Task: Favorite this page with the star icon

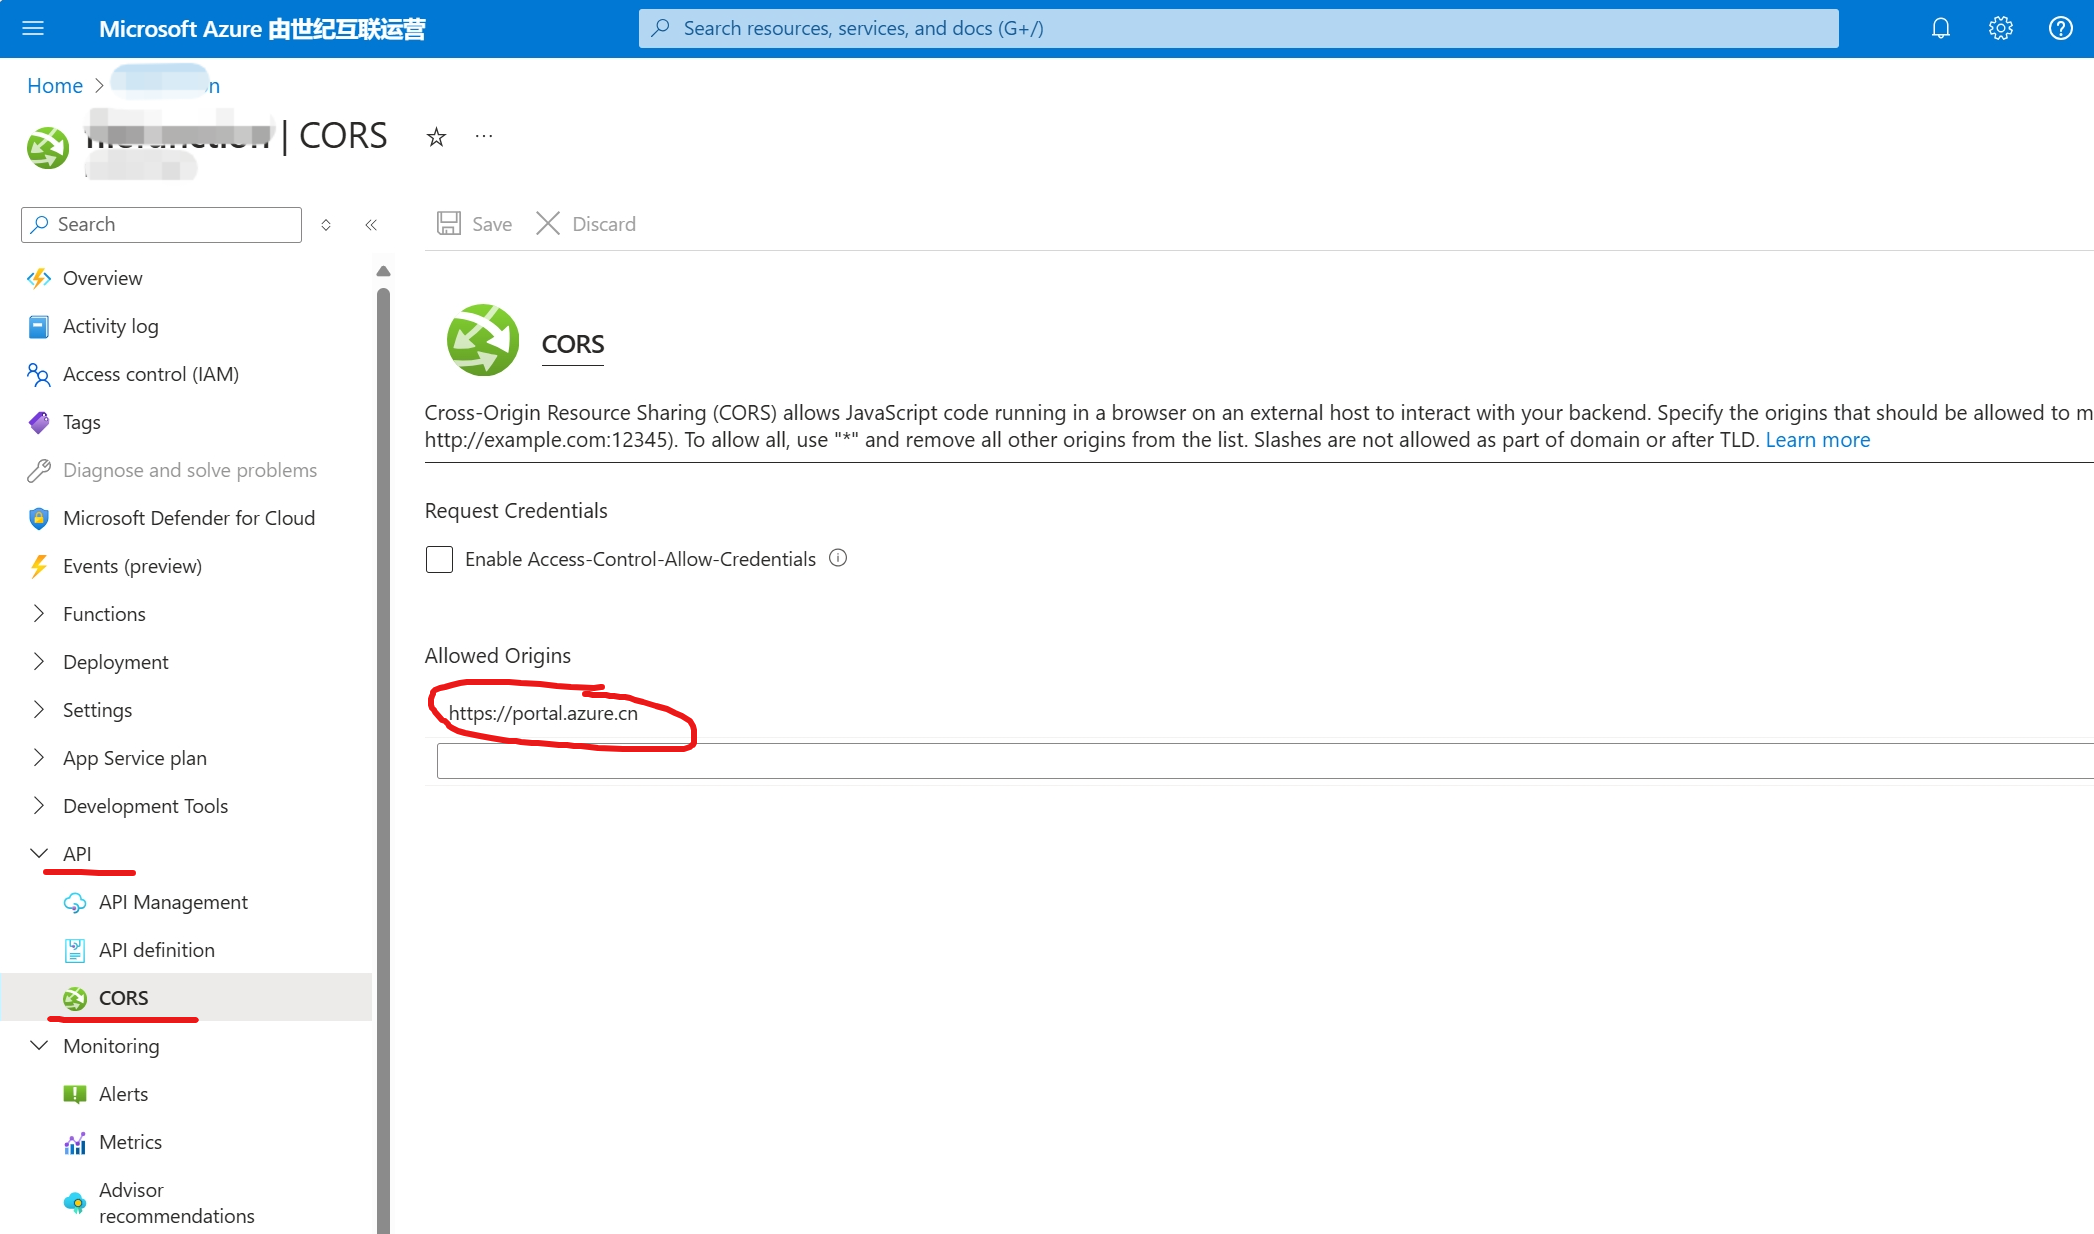Action: coord(436,137)
